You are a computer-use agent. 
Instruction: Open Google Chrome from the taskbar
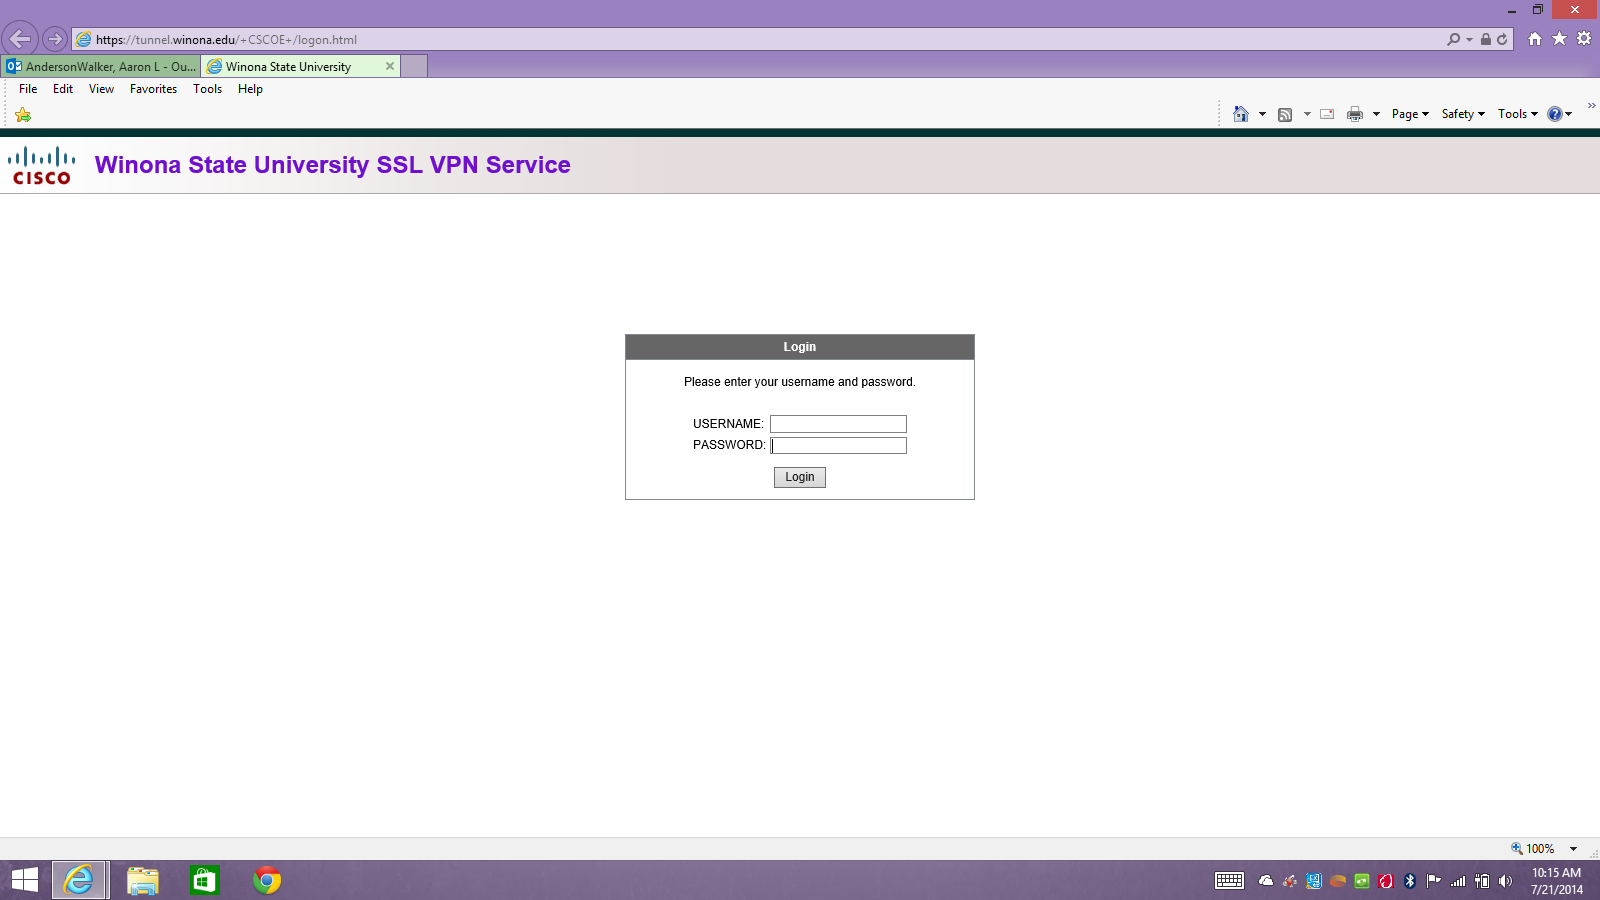tap(267, 880)
